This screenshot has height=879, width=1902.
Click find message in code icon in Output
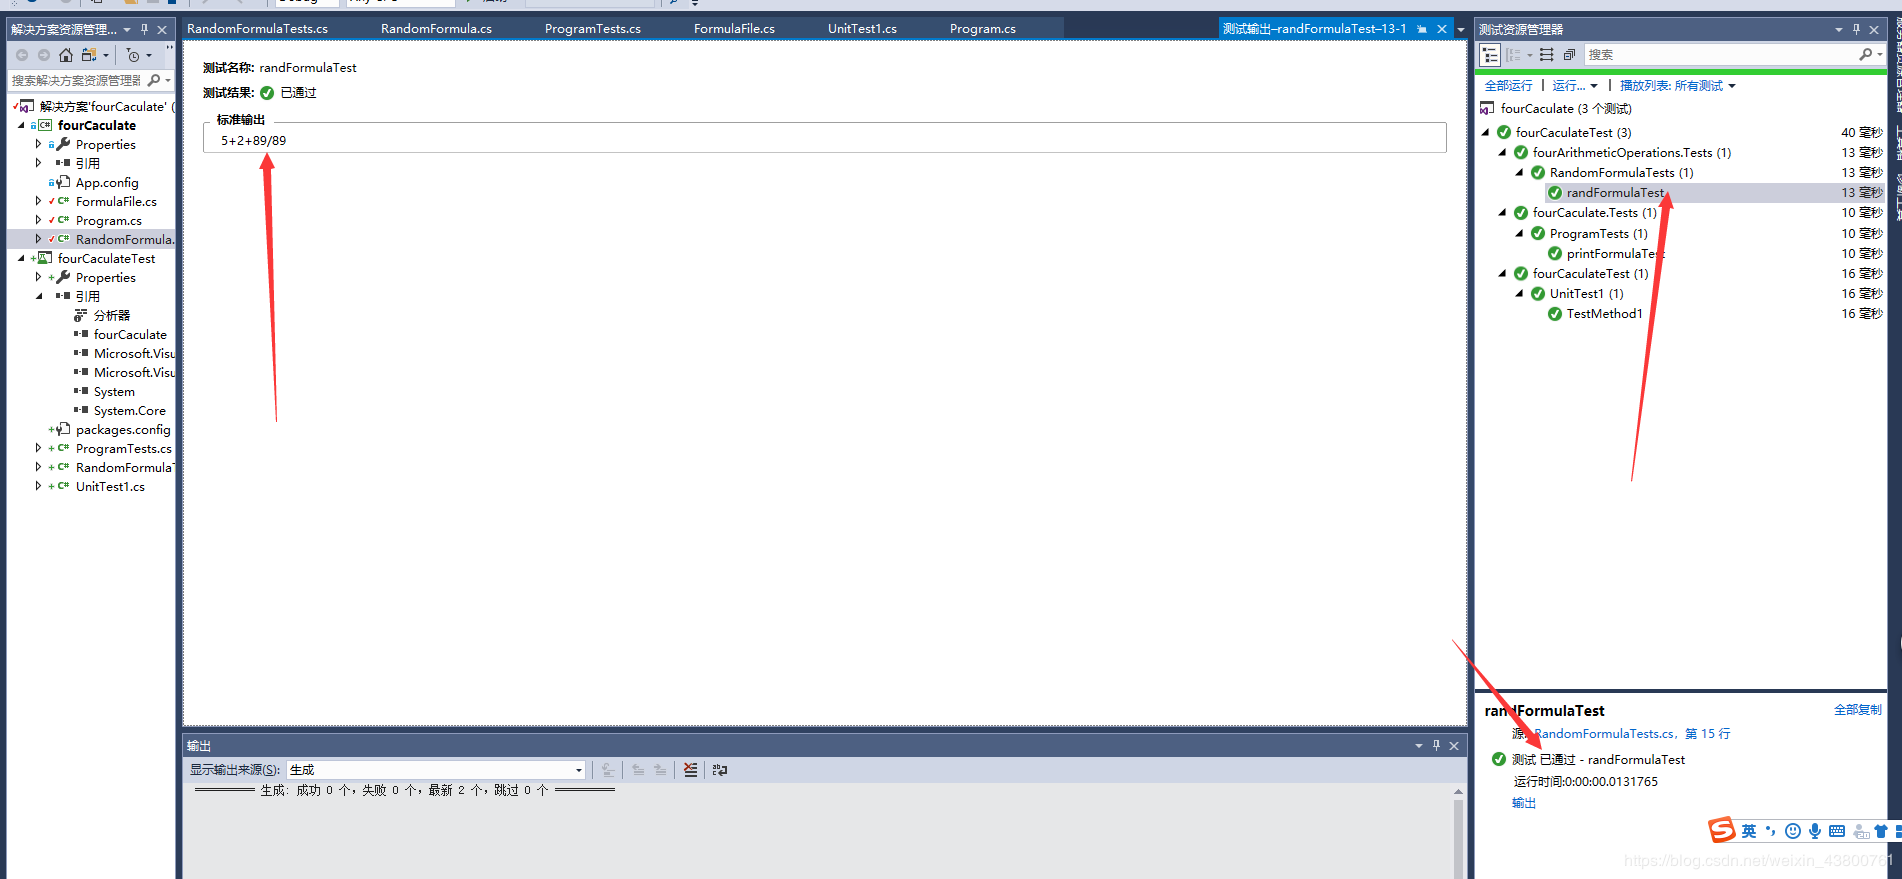[608, 770]
